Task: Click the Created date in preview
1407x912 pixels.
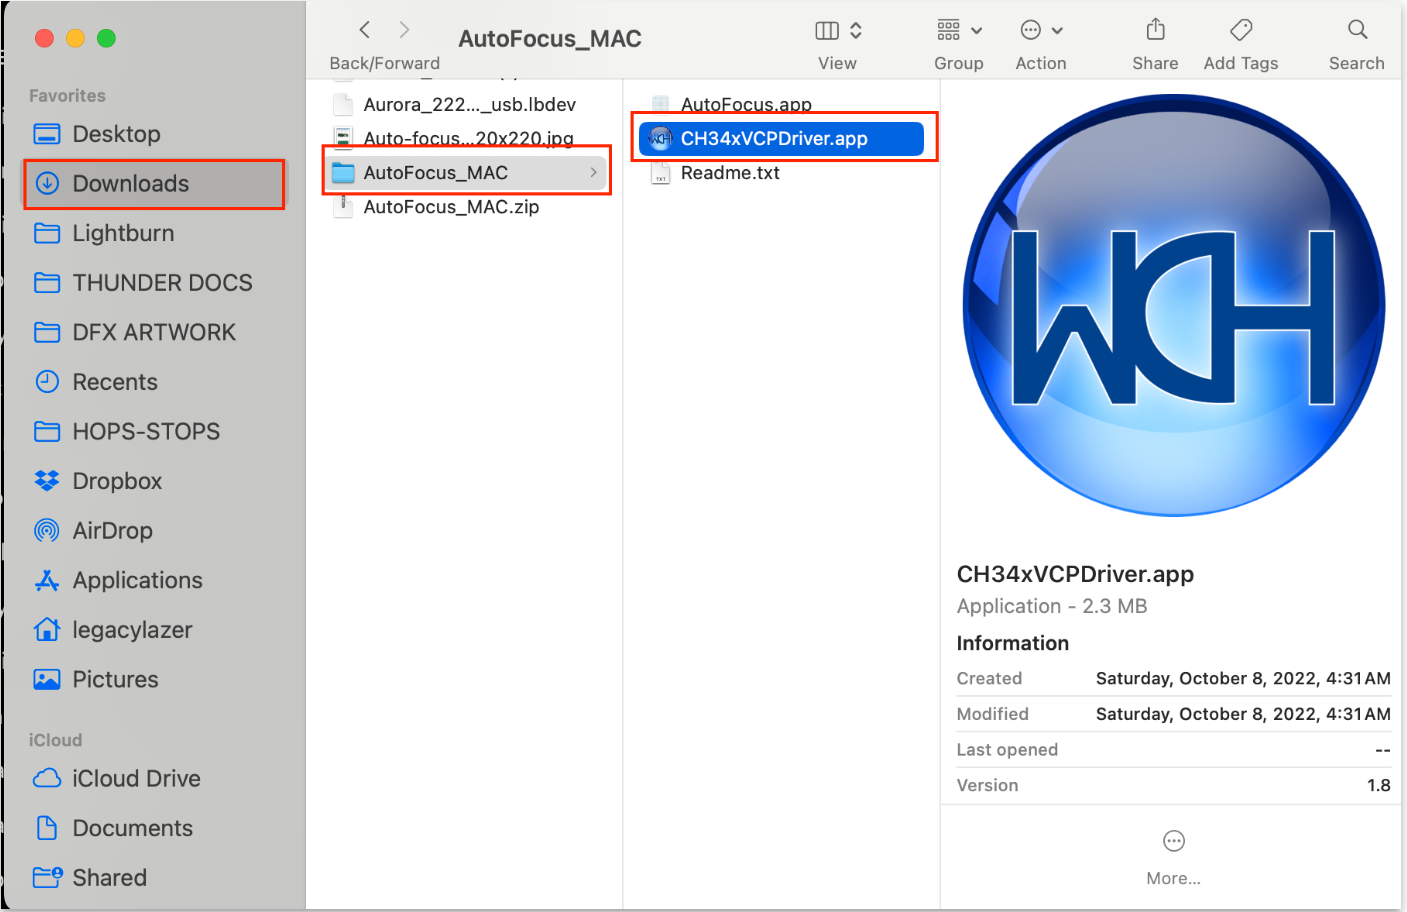Action: pos(1243,678)
